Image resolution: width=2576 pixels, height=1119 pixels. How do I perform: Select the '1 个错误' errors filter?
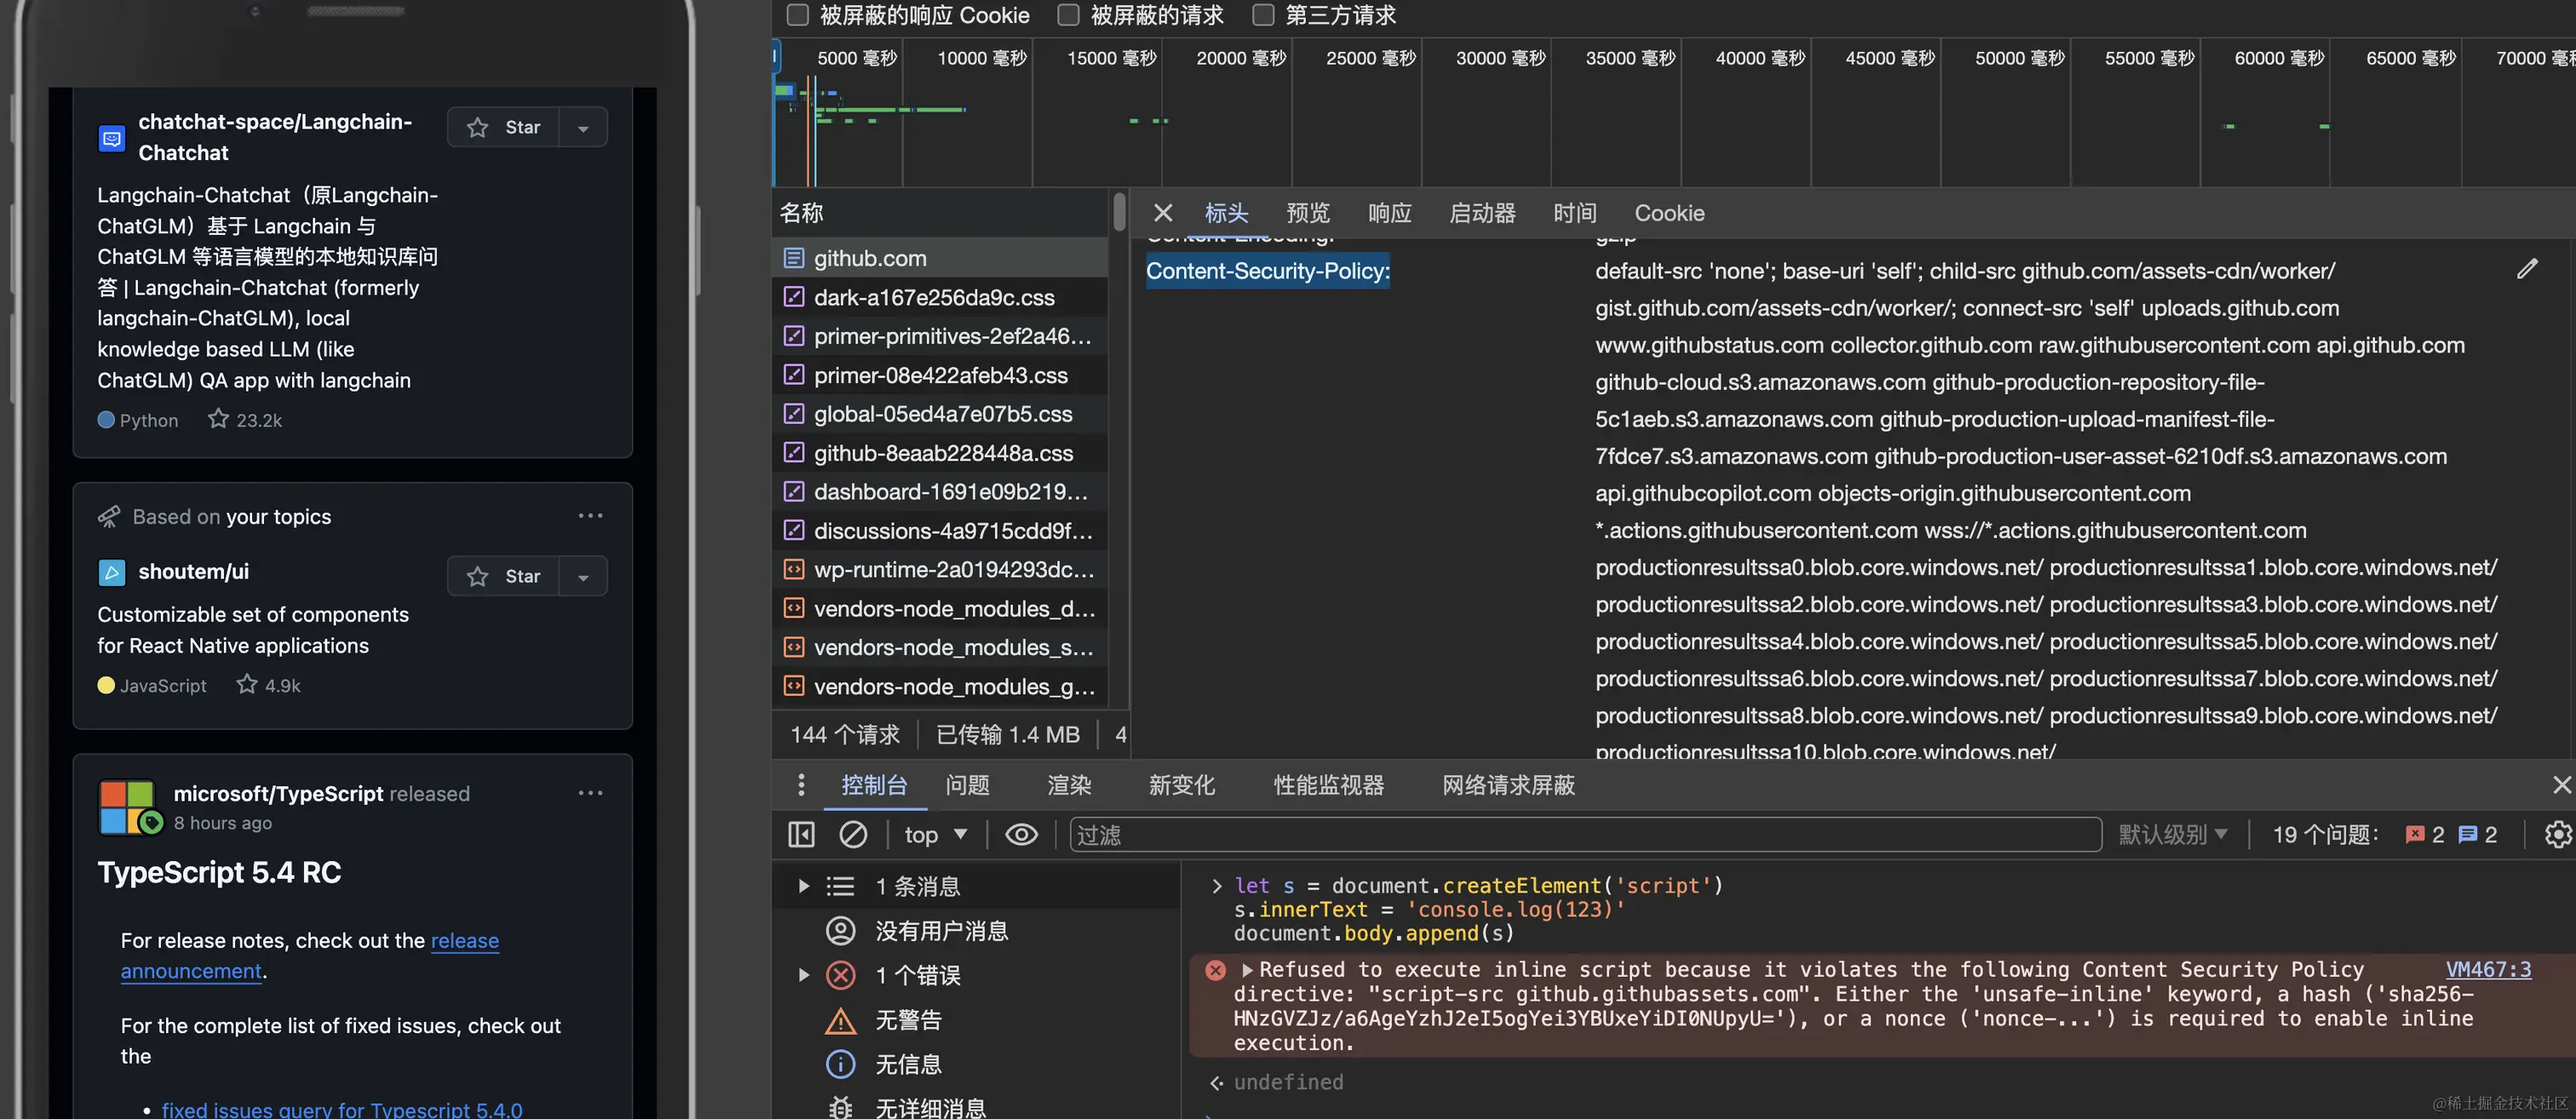[x=976, y=975]
